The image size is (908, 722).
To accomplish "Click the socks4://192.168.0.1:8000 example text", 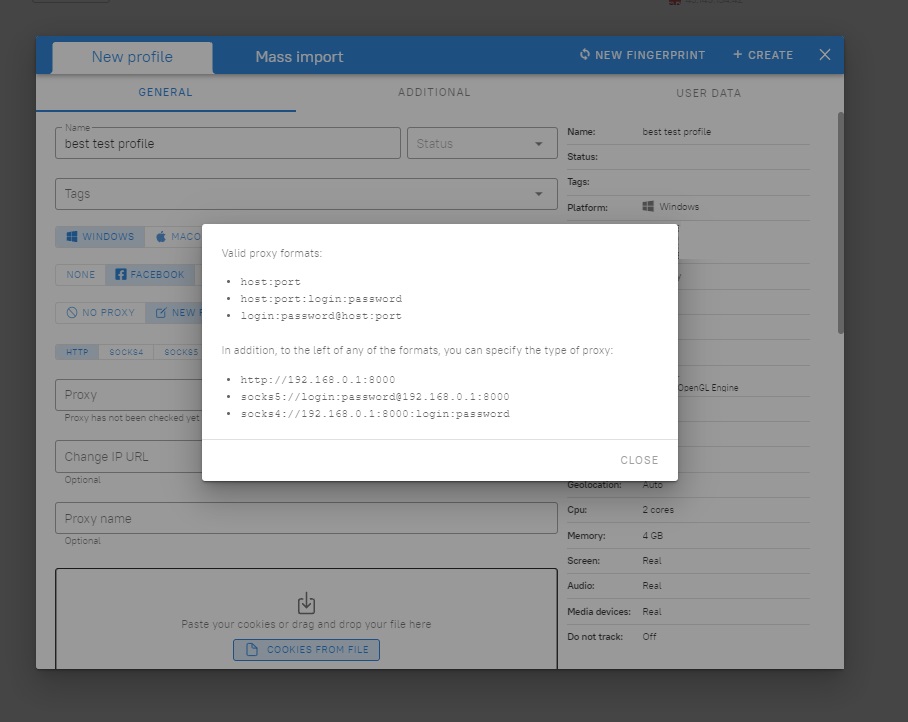I will 375,413.
